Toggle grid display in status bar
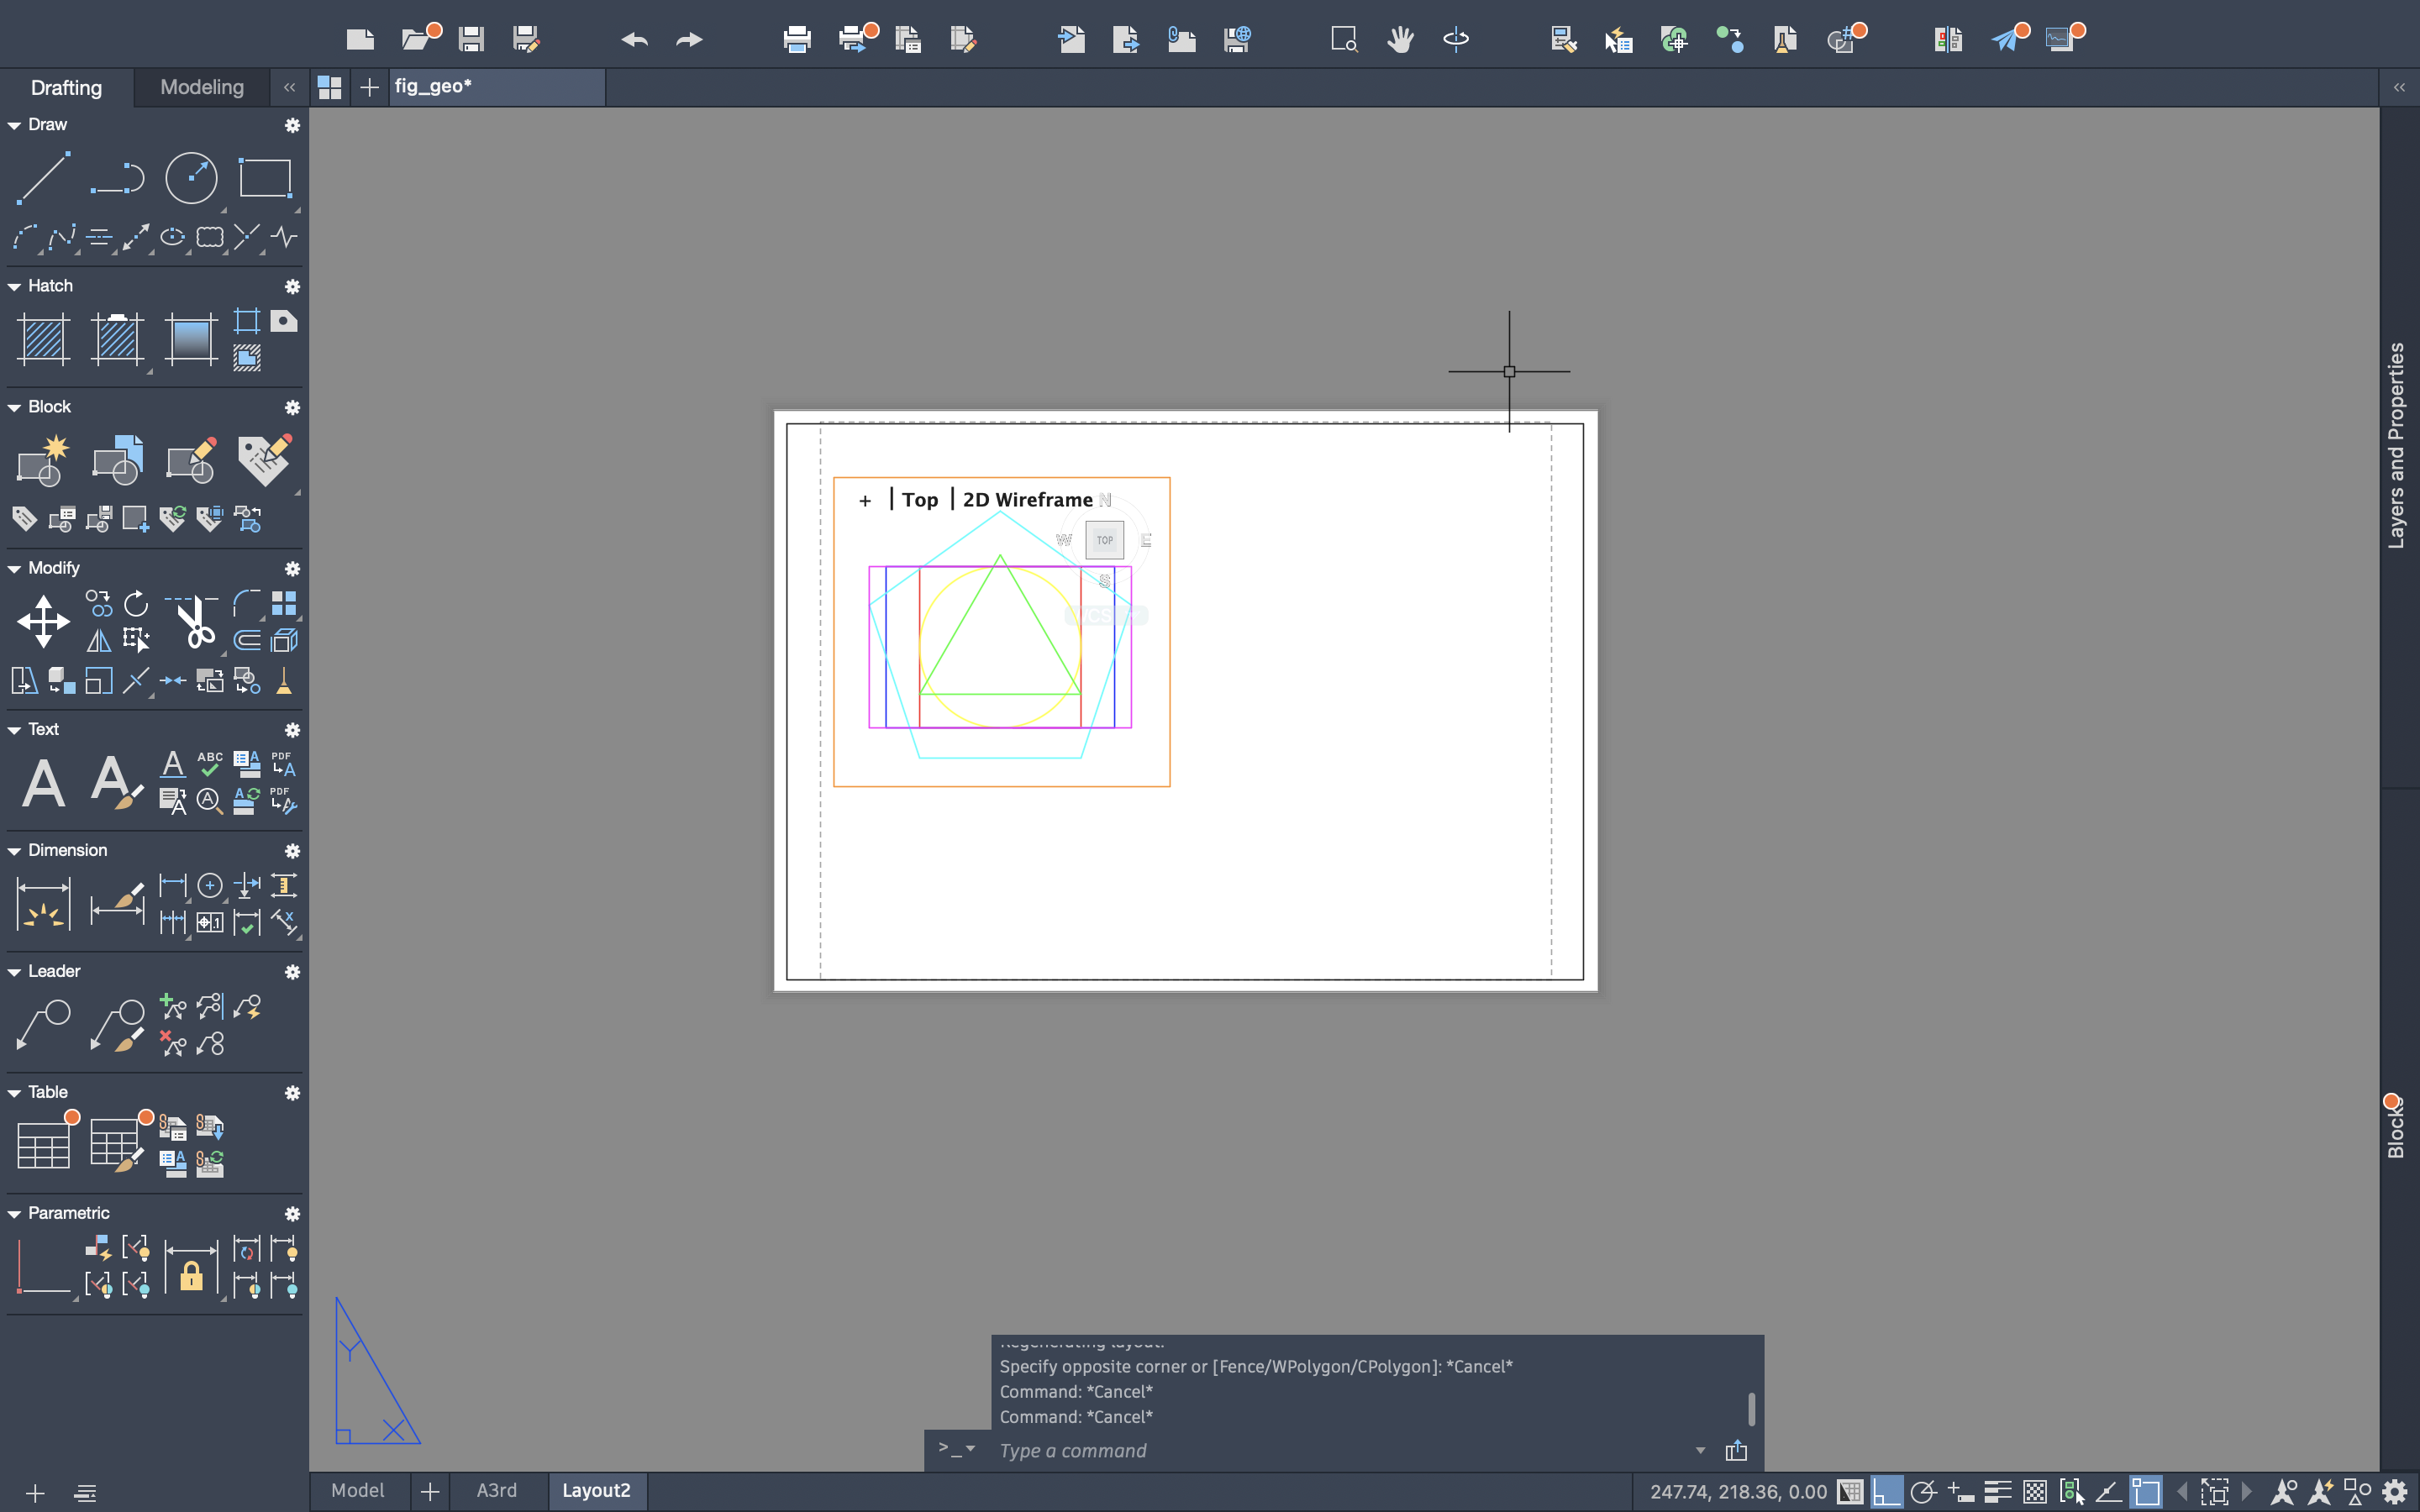The image size is (2420, 1512). [1850, 1492]
